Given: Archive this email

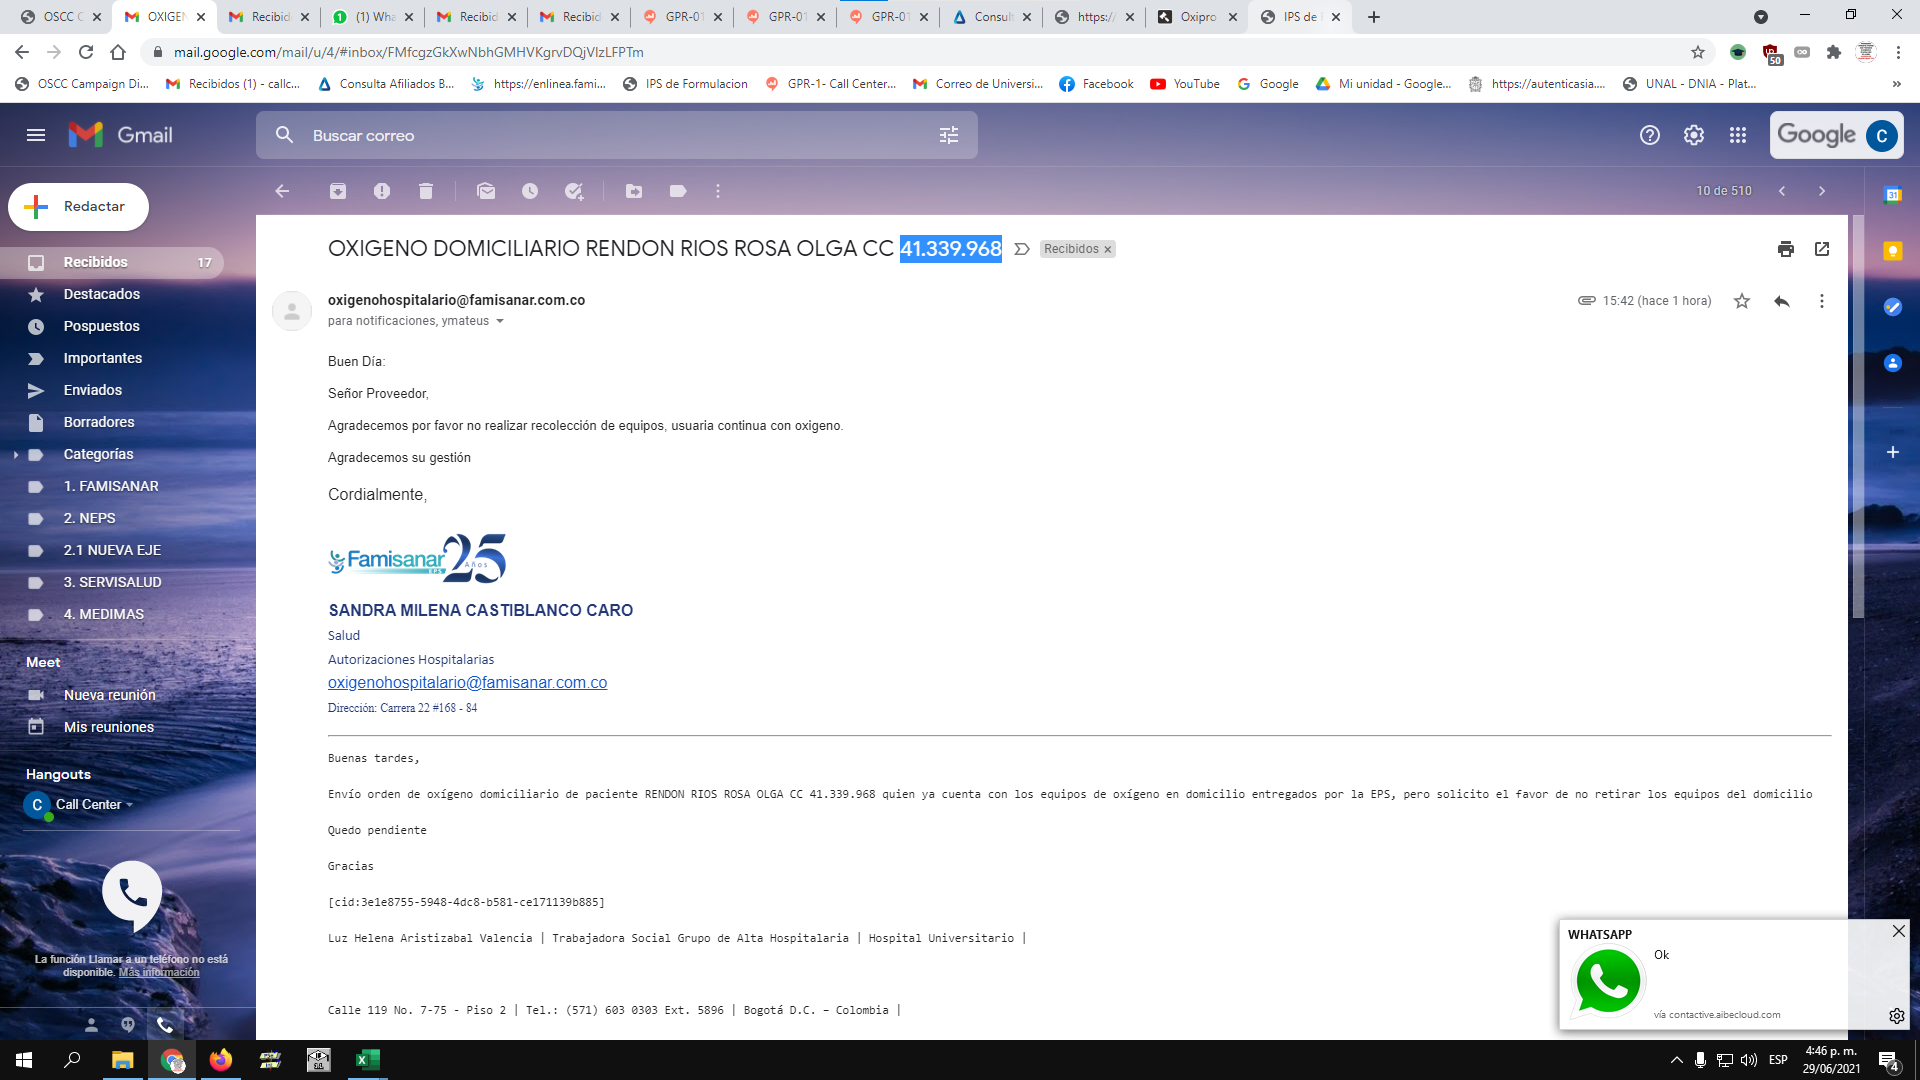Looking at the screenshot, I should (x=338, y=191).
